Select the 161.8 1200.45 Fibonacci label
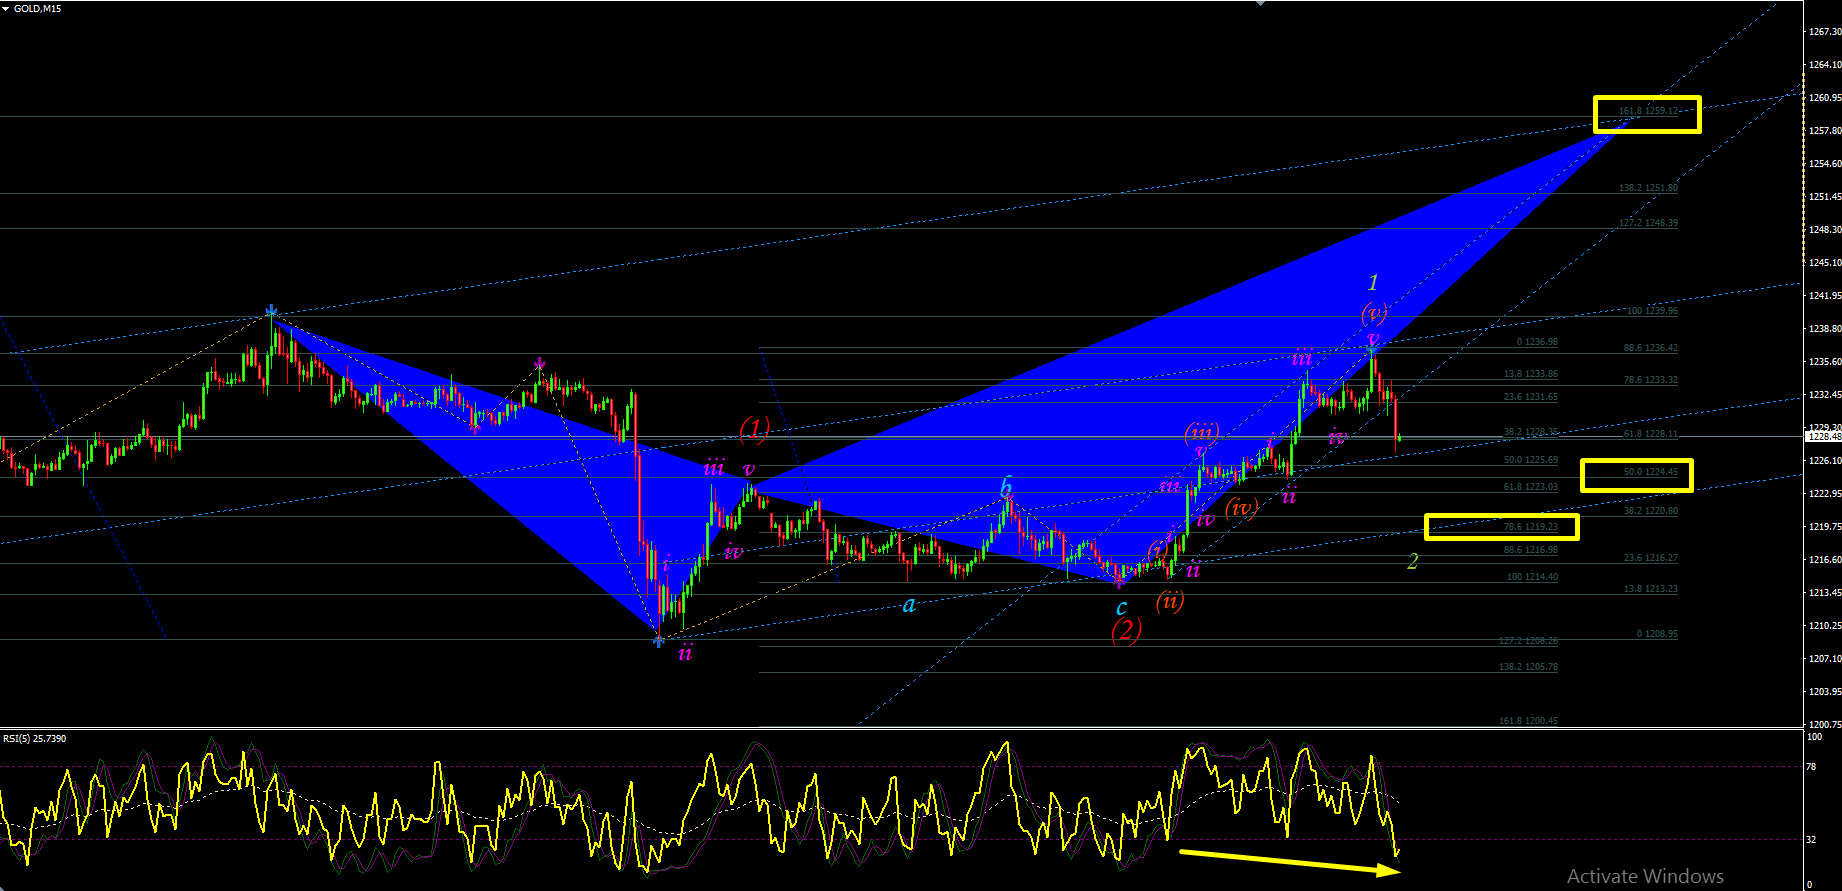 coord(1529,721)
